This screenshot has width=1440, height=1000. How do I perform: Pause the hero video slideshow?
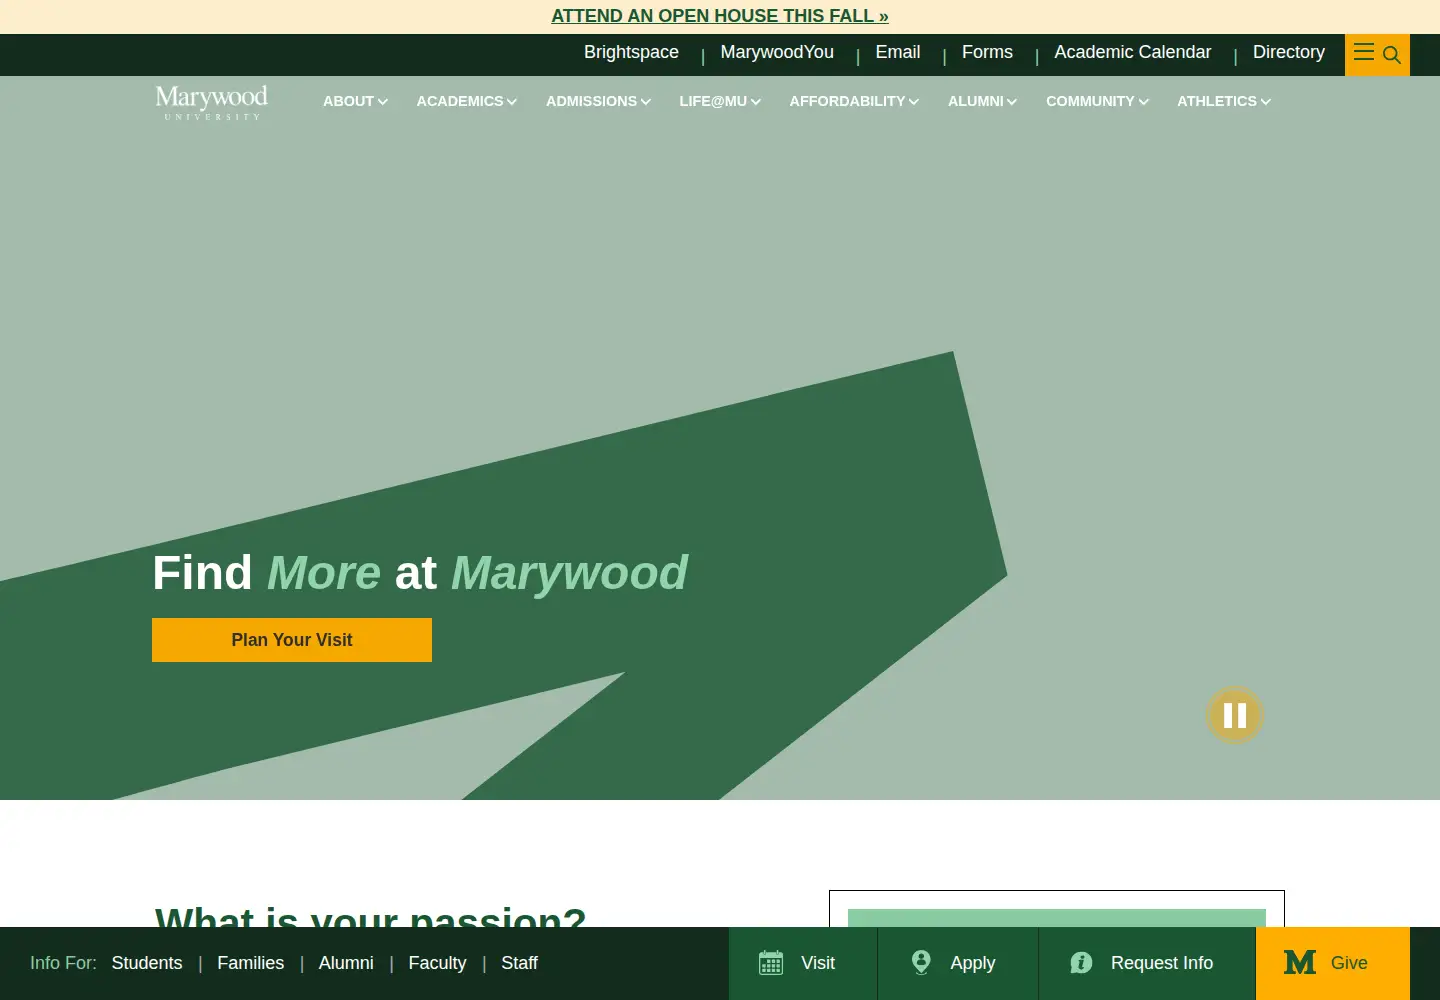pos(1235,715)
